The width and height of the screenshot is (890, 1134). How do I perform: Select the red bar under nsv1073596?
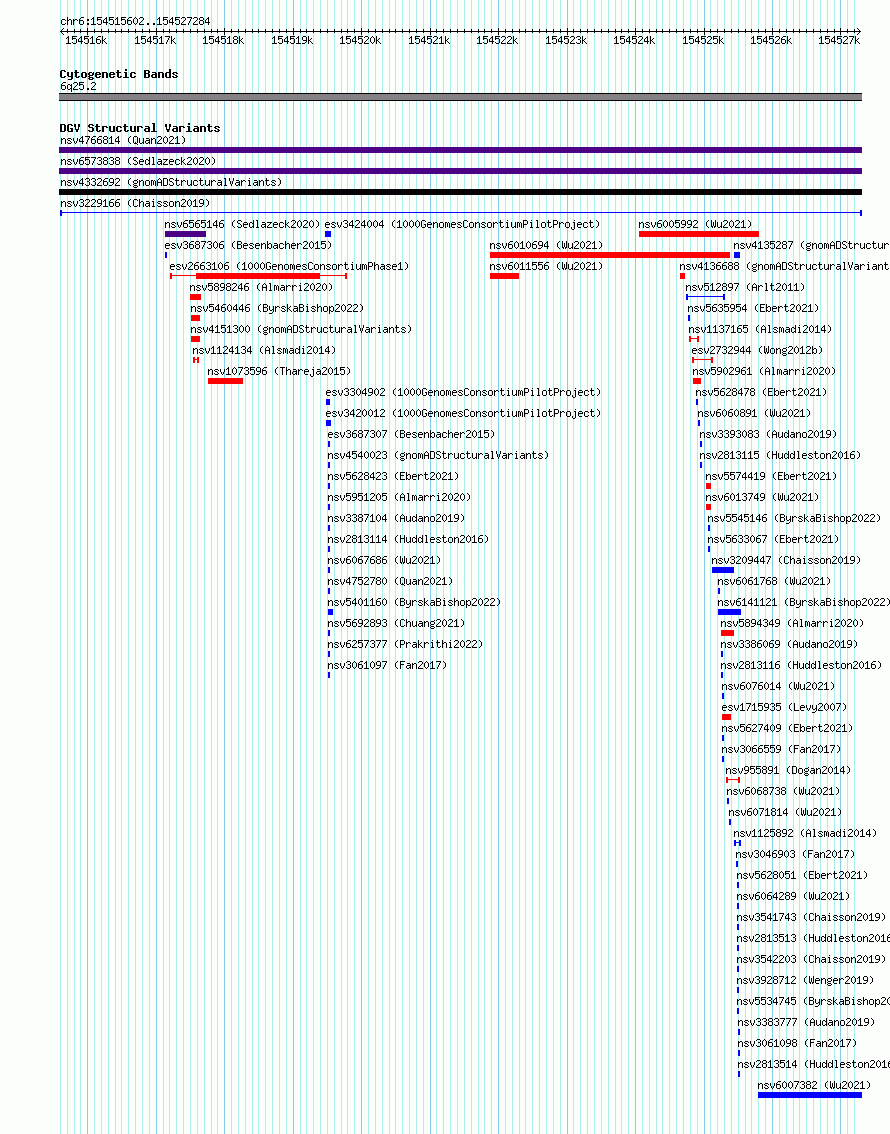pyautogui.click(x=225, y=380)
